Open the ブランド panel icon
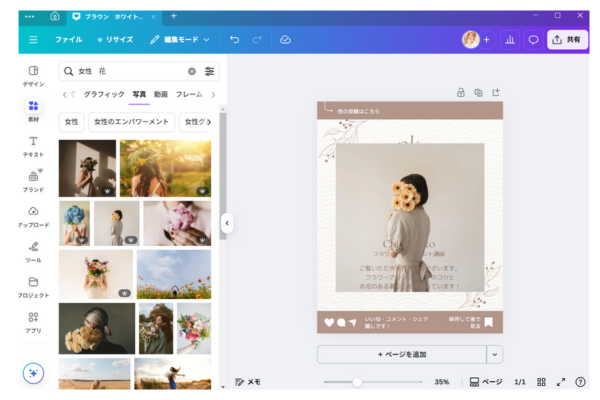Screen dimensions: 600x400 (33, 180)
